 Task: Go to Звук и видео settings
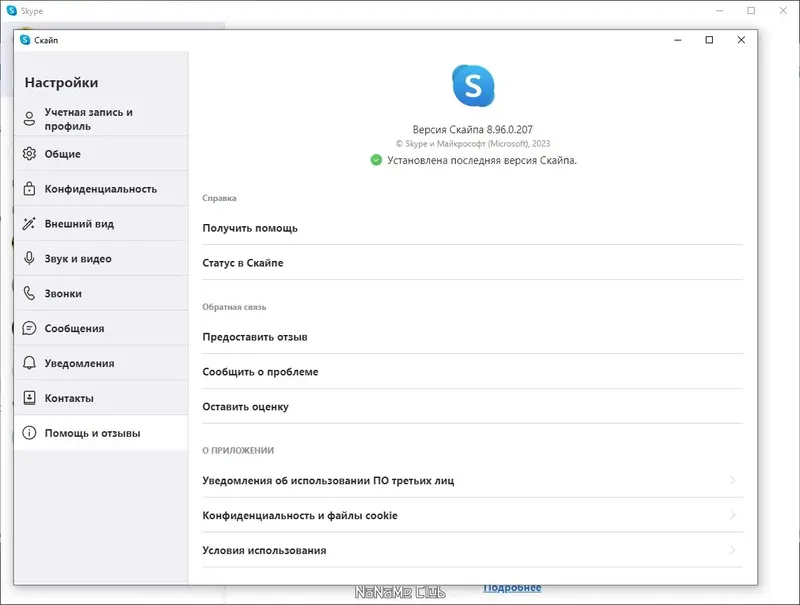click(x=101, y=259)
